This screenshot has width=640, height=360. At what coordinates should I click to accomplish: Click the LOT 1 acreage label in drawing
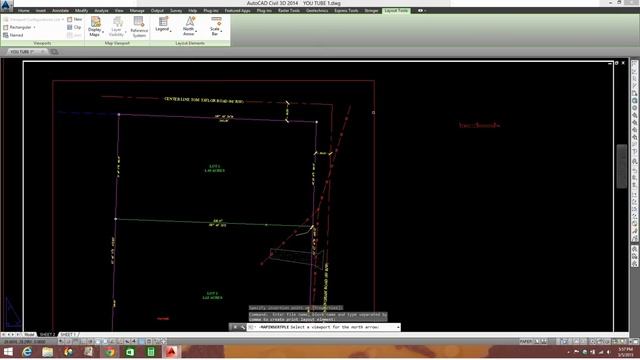click(x=214, y=169)
